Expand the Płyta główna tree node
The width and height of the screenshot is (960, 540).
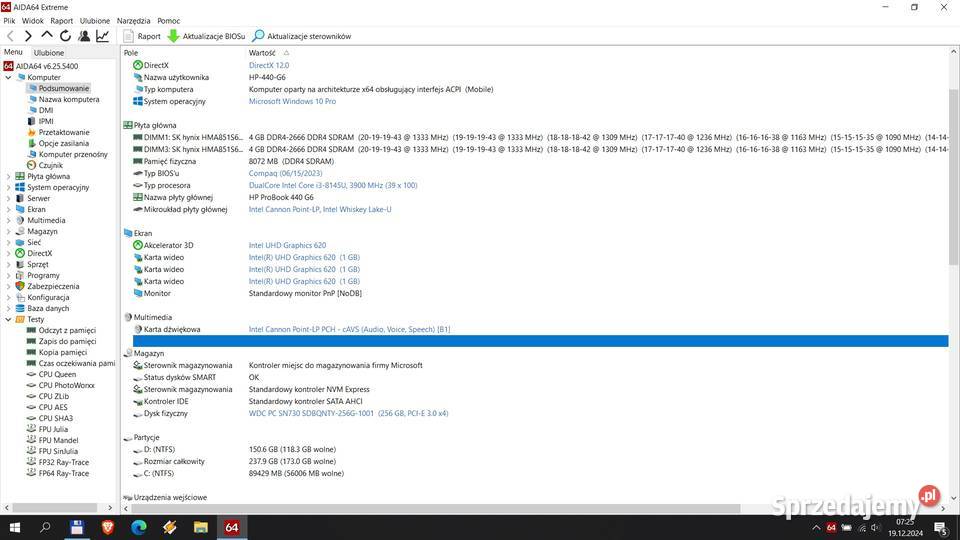[9, 176]
